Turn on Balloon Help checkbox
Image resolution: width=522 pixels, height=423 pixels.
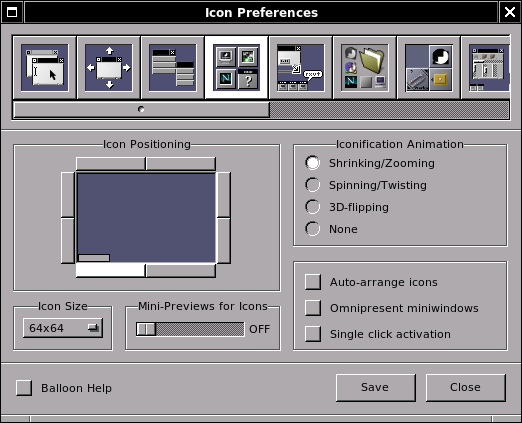24,388
